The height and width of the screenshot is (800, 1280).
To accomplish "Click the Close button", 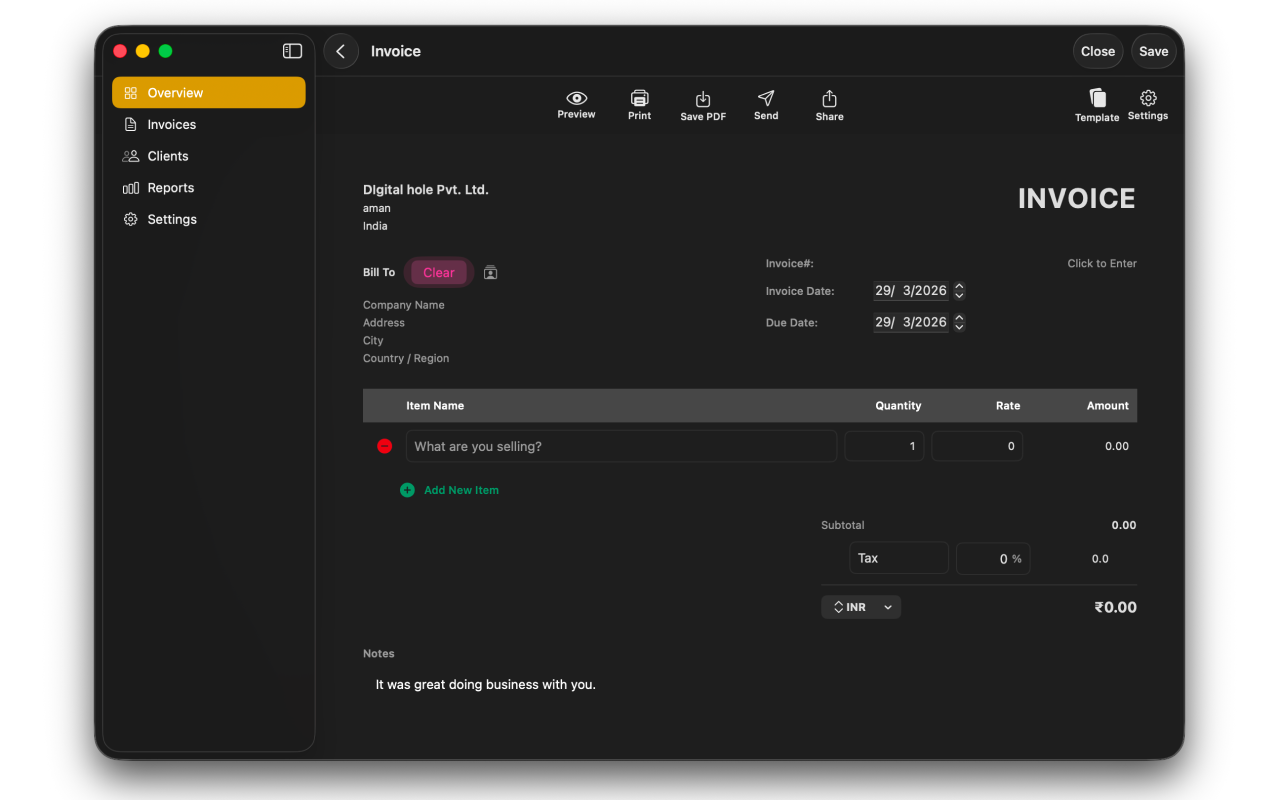I will [1098, 51].
